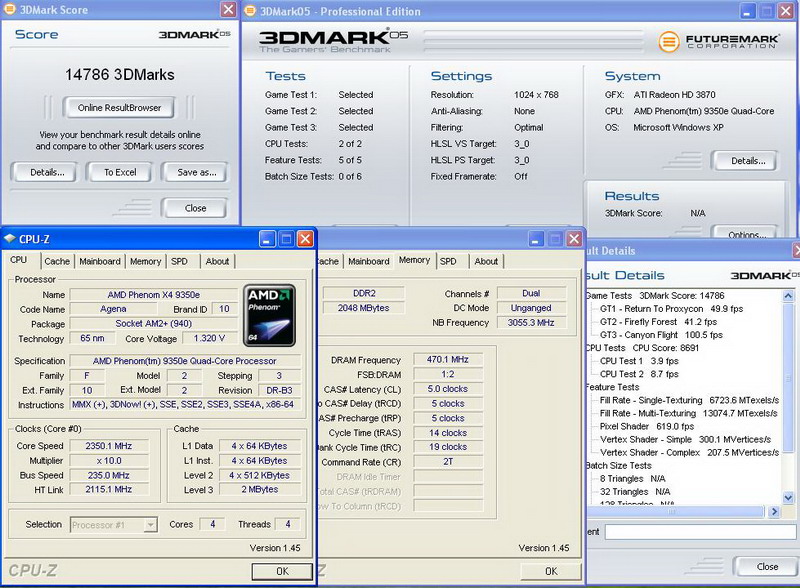800x588 pixels.
Task: Click the NB Frequency 3055.3 MHz value
Action: 531,323
